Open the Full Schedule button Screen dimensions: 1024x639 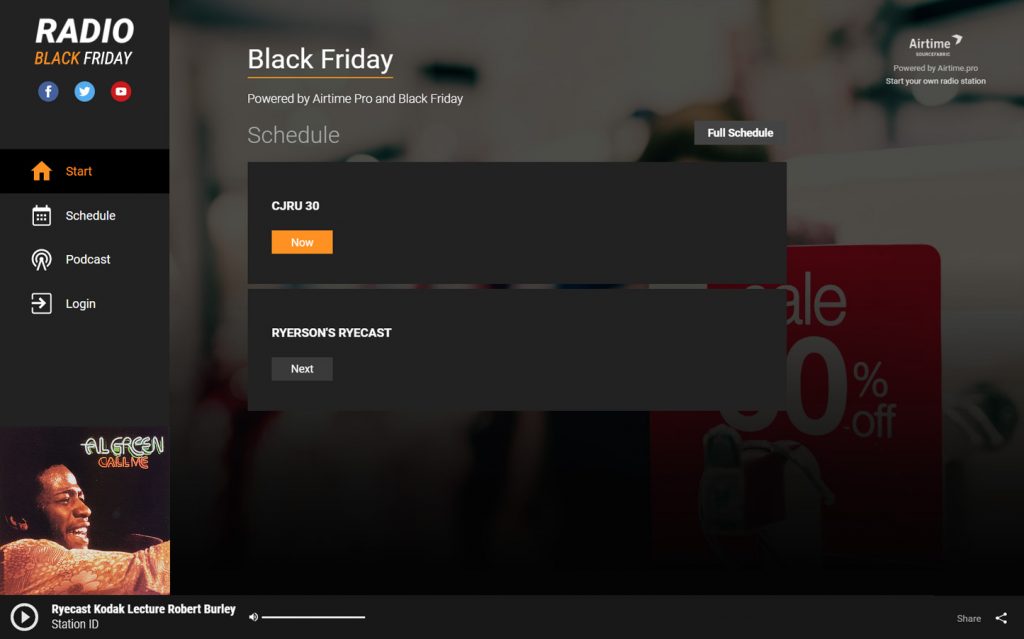[740, 133]
